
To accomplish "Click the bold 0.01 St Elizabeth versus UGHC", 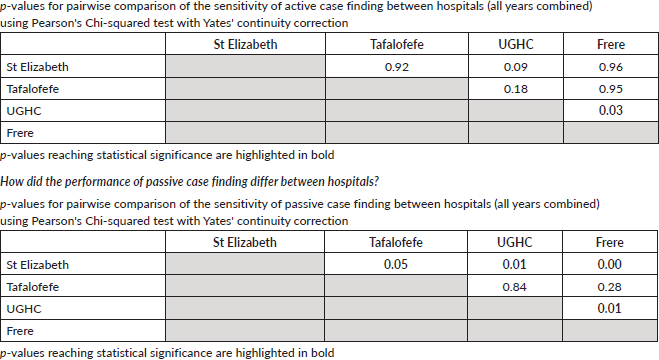I will click(514, 264).
